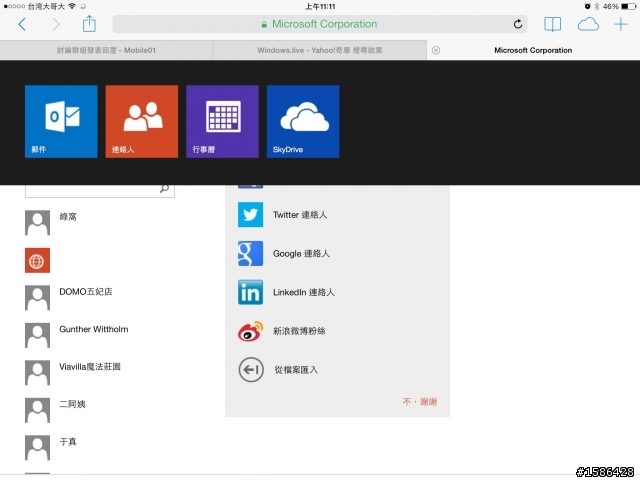Open the Outlook mail tile
Screen dimensions: 640x480
click(x=61, y=121)
